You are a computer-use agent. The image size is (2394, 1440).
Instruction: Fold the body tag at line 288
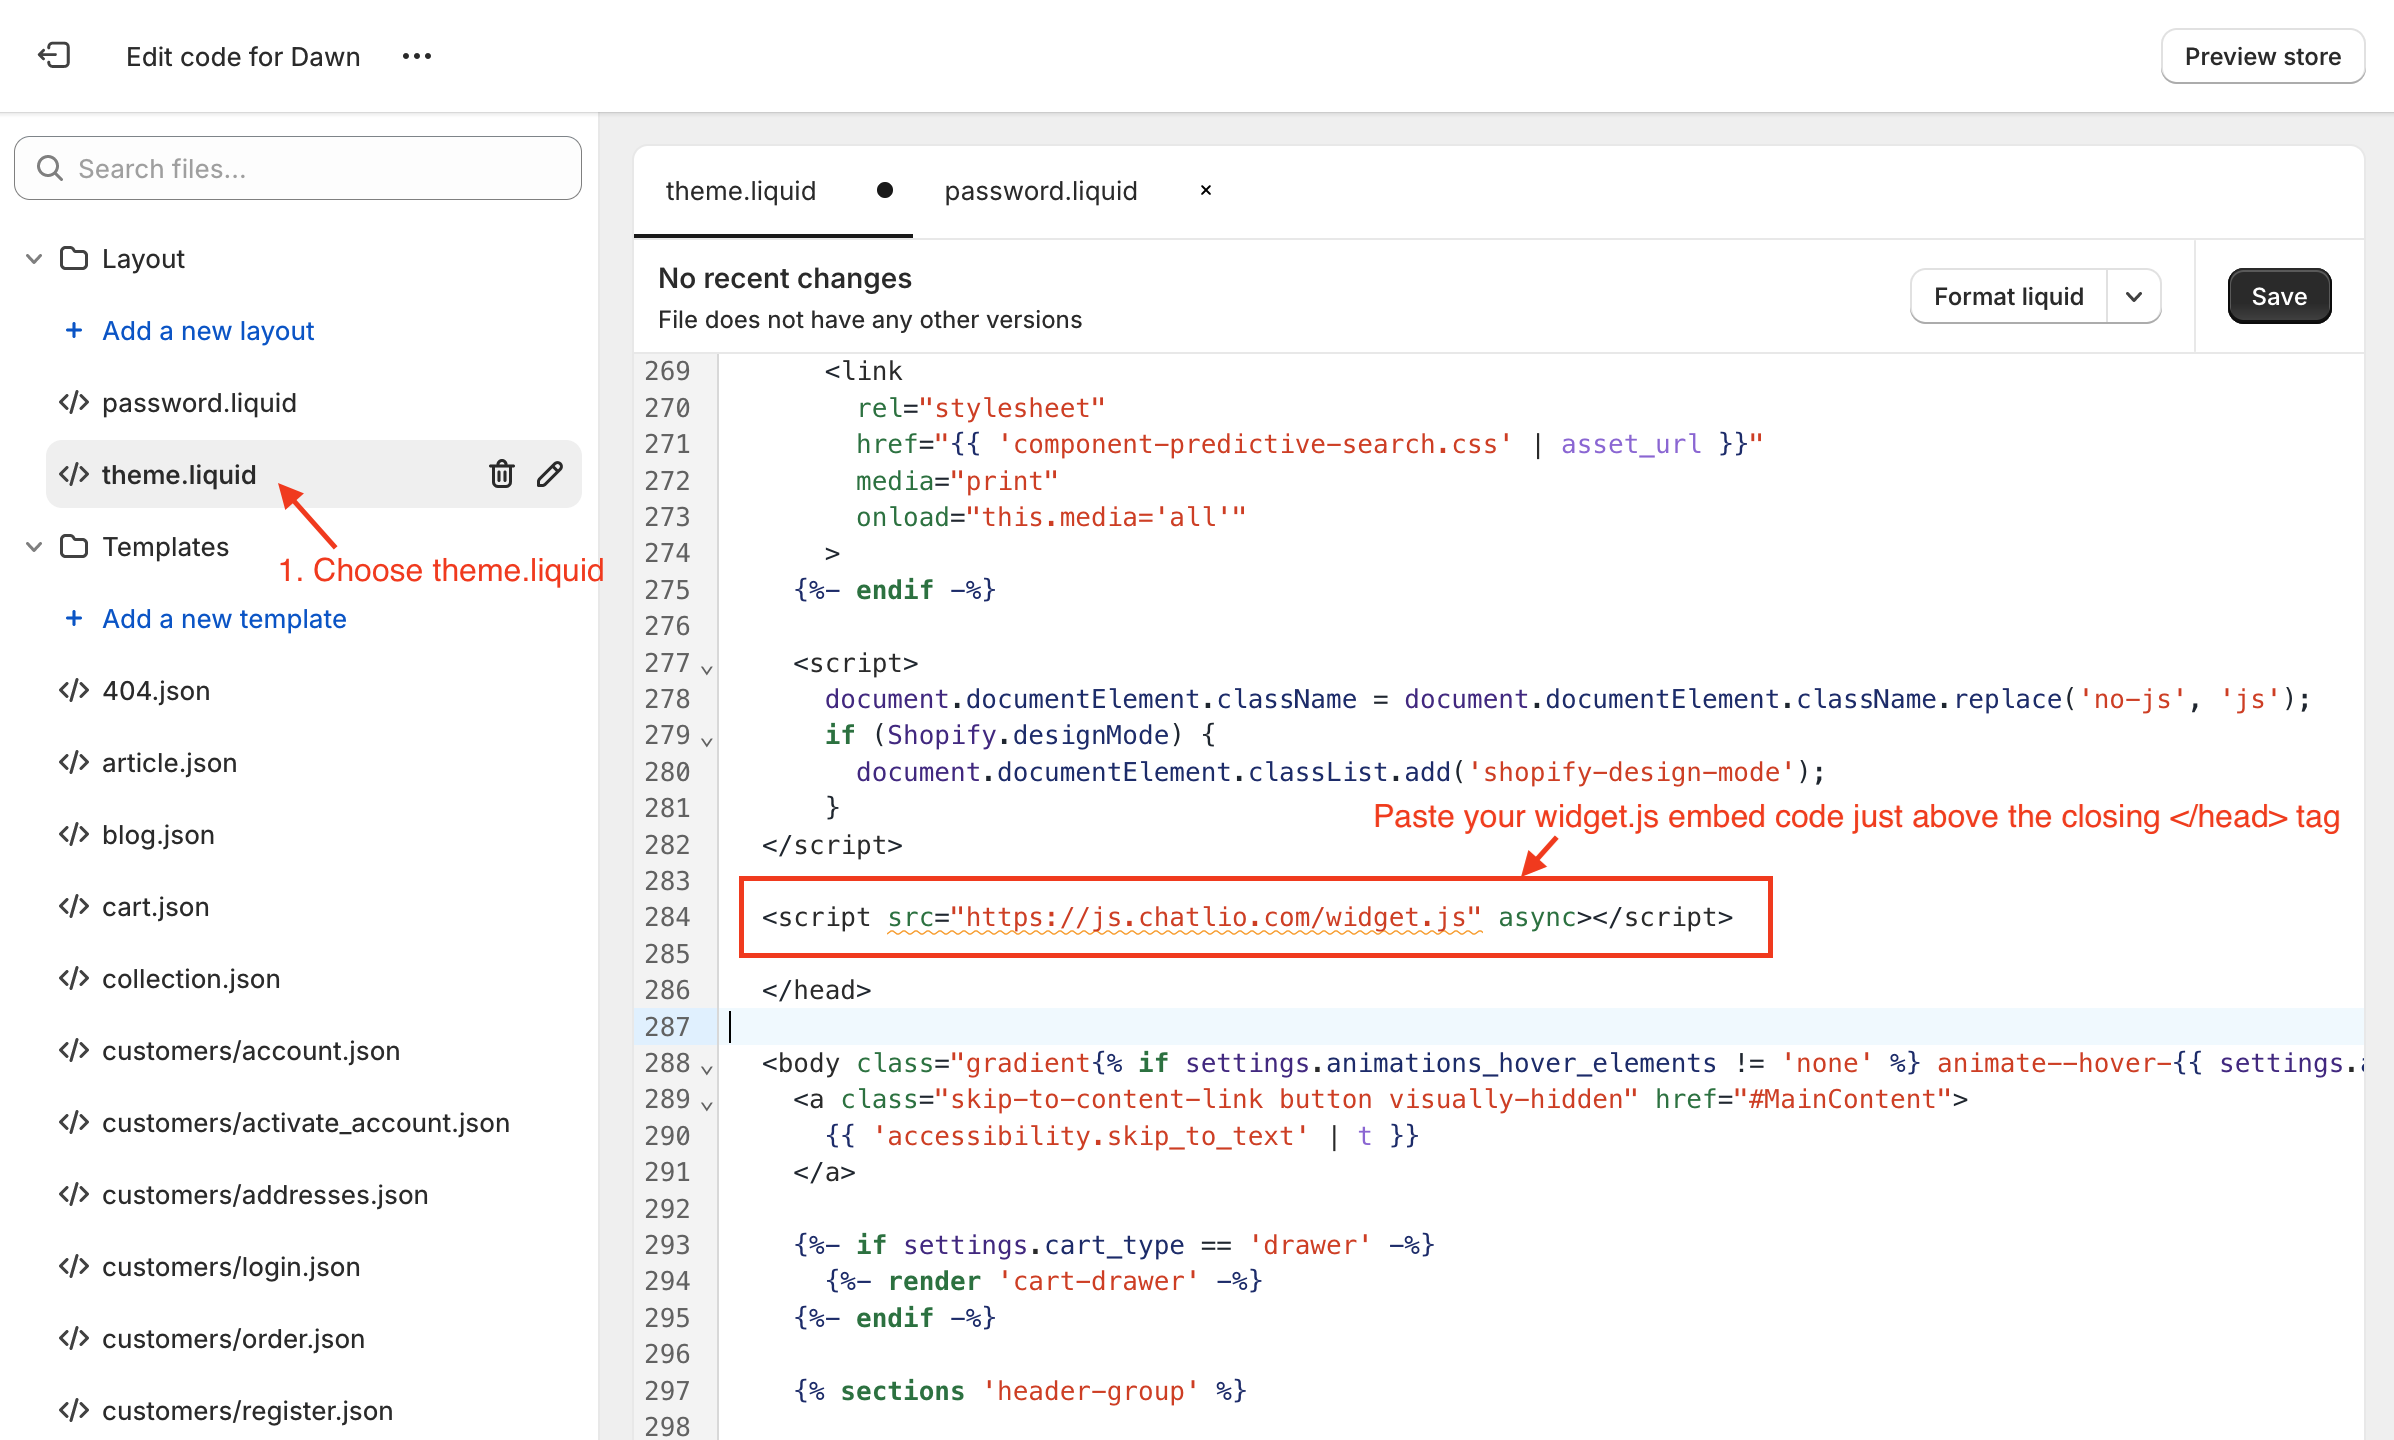(707, 1068)
